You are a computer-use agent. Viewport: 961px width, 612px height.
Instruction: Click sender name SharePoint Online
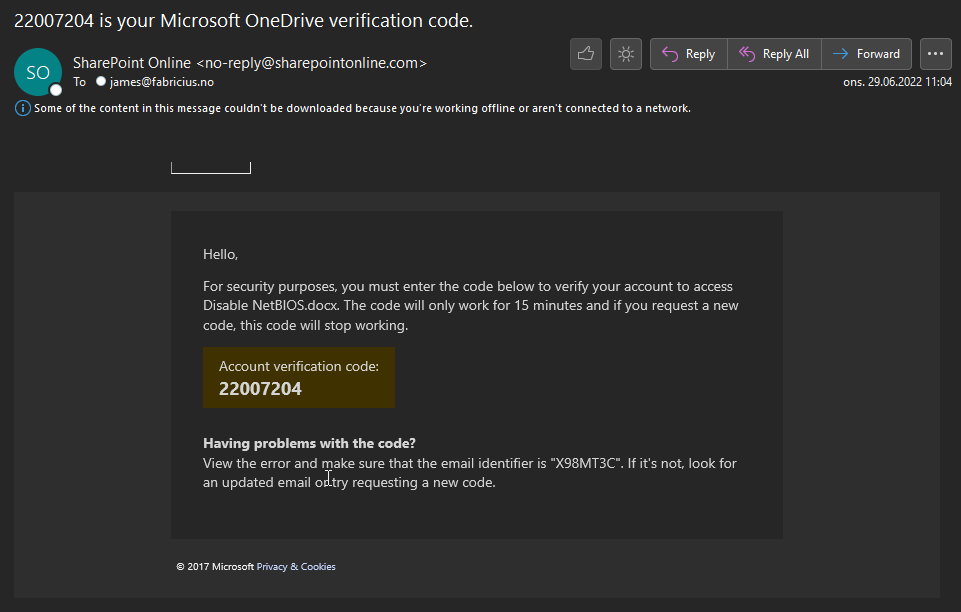132,63
